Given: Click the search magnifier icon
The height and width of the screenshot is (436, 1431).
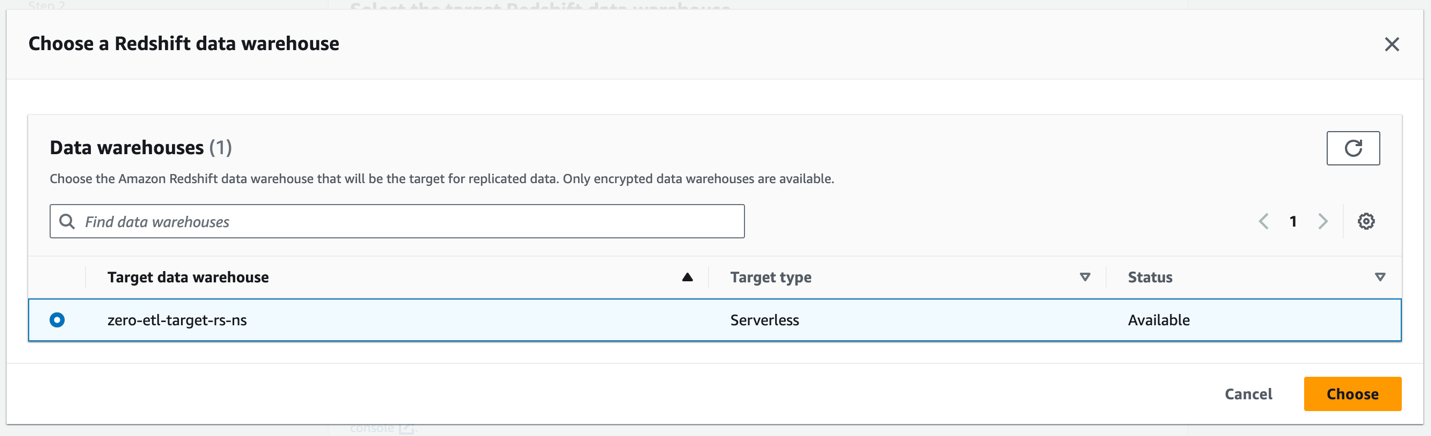Looking at the screenshot, I should [x=67, y=221].
